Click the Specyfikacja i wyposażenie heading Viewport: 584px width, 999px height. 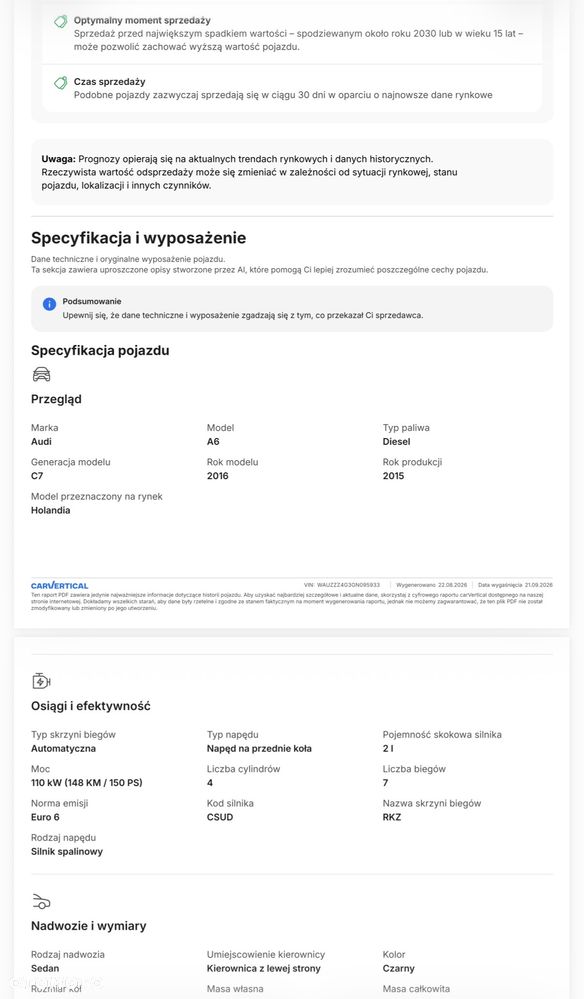pos(138,238)
